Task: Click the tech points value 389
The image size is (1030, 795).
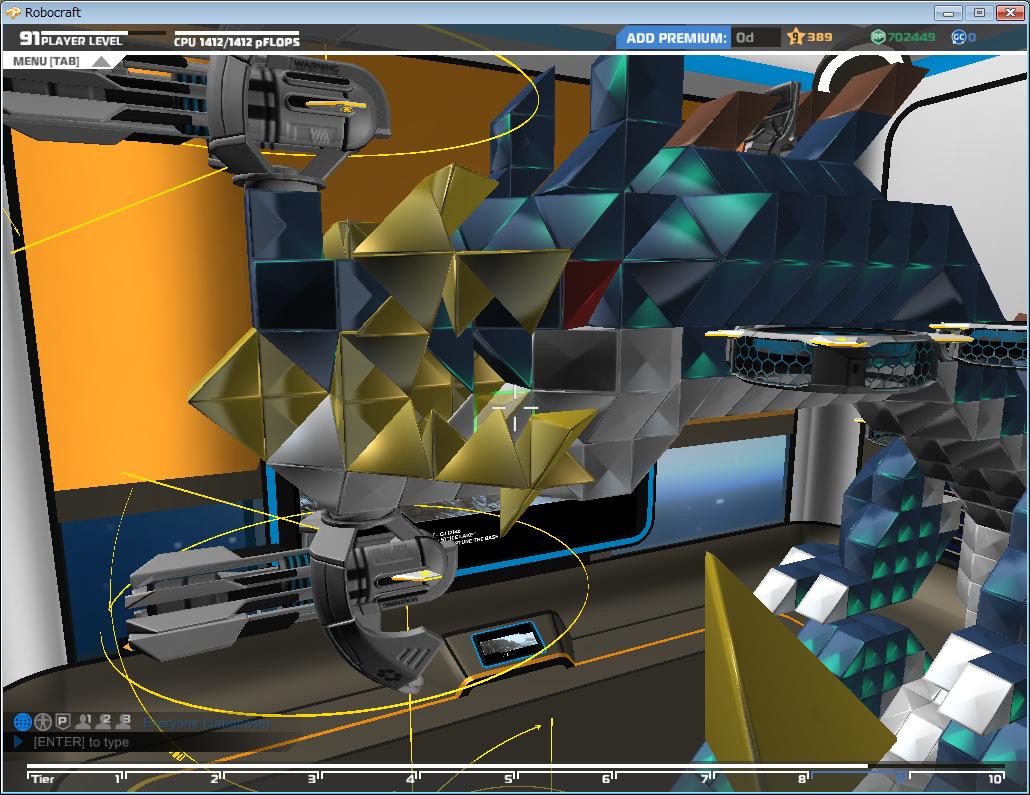Action: [819, 37]
